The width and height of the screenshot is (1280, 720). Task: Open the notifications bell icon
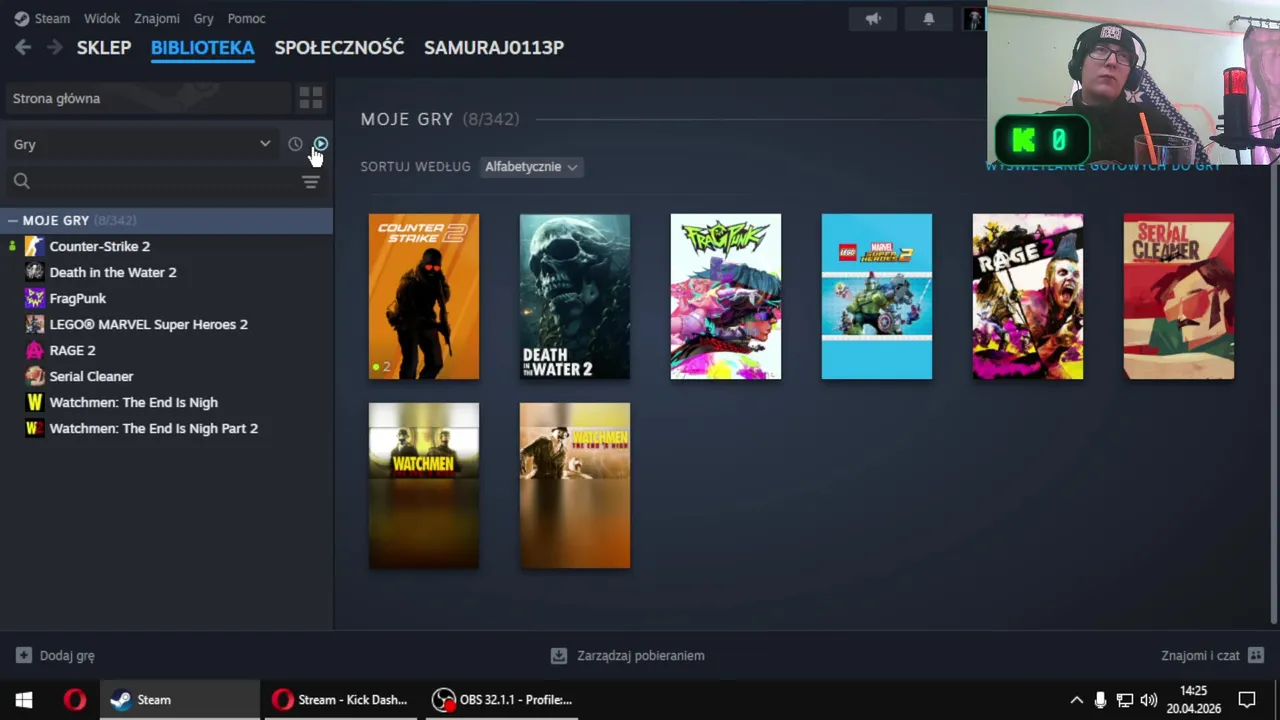pyautogui.click(x=928, y=19)
